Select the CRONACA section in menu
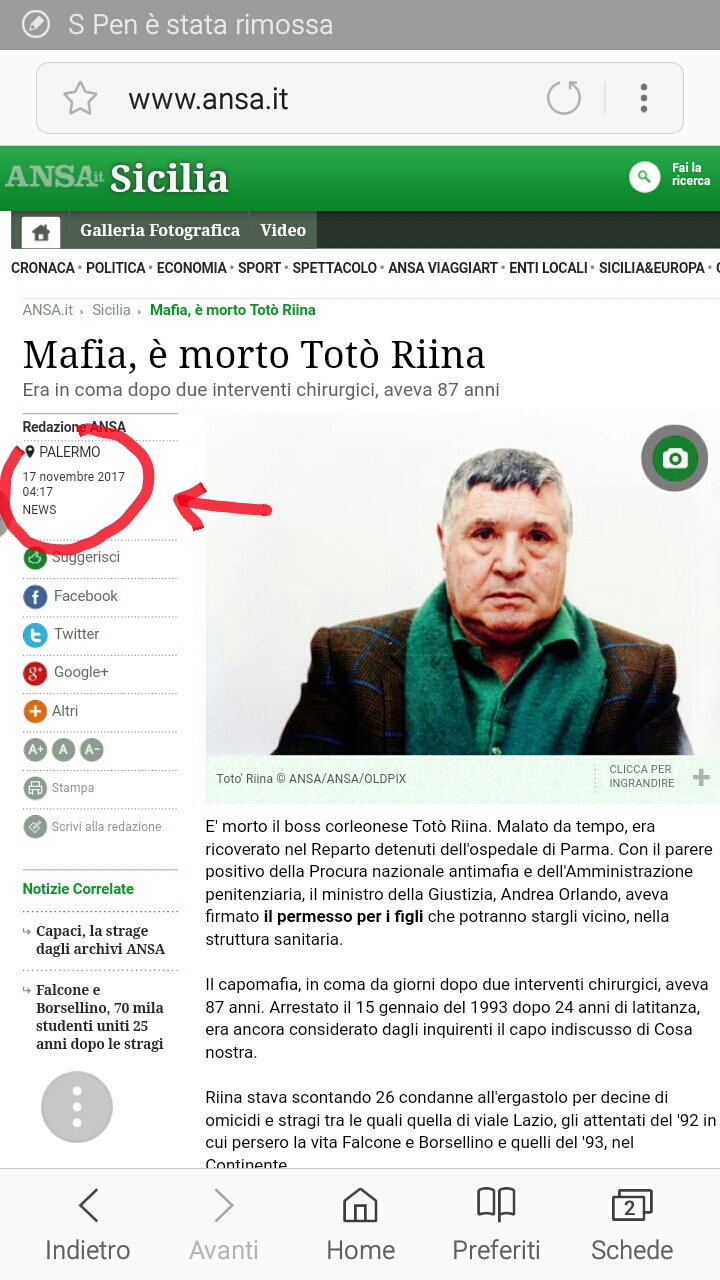The image size is (720, 1280). 43,268
